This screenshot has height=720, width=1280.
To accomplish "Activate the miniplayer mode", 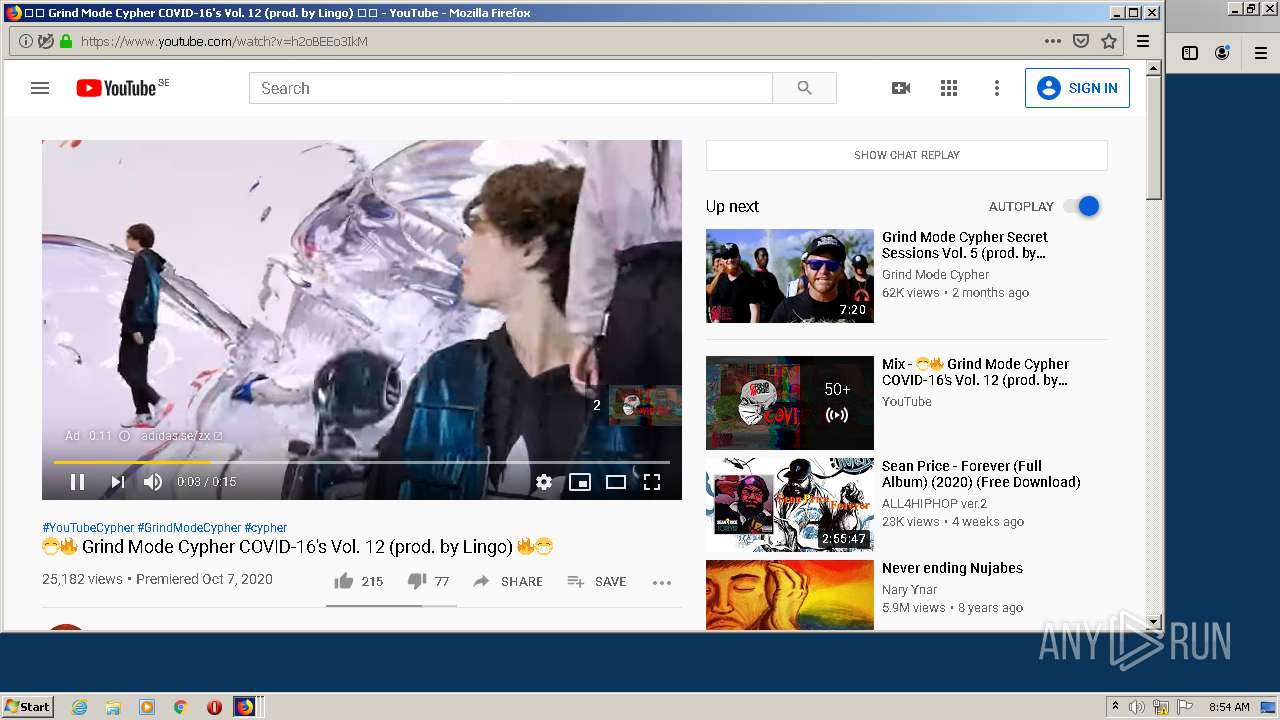I will 580,482.
